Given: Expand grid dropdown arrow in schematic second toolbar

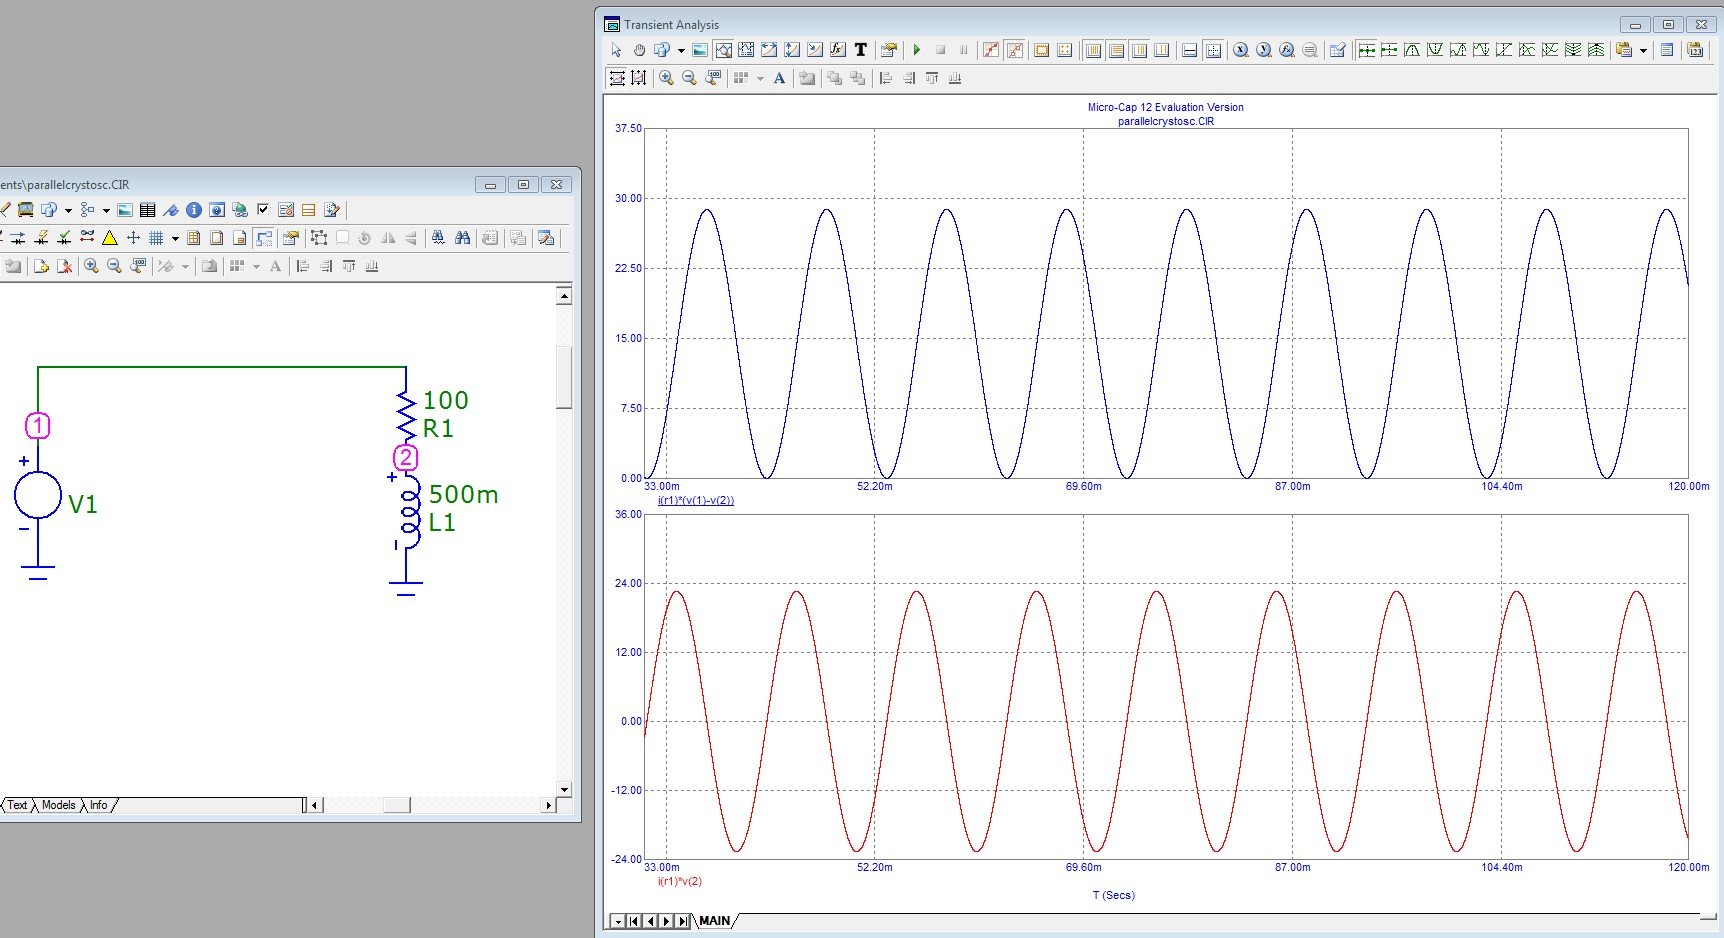Looking at the screenshot, I should (175, 238).
